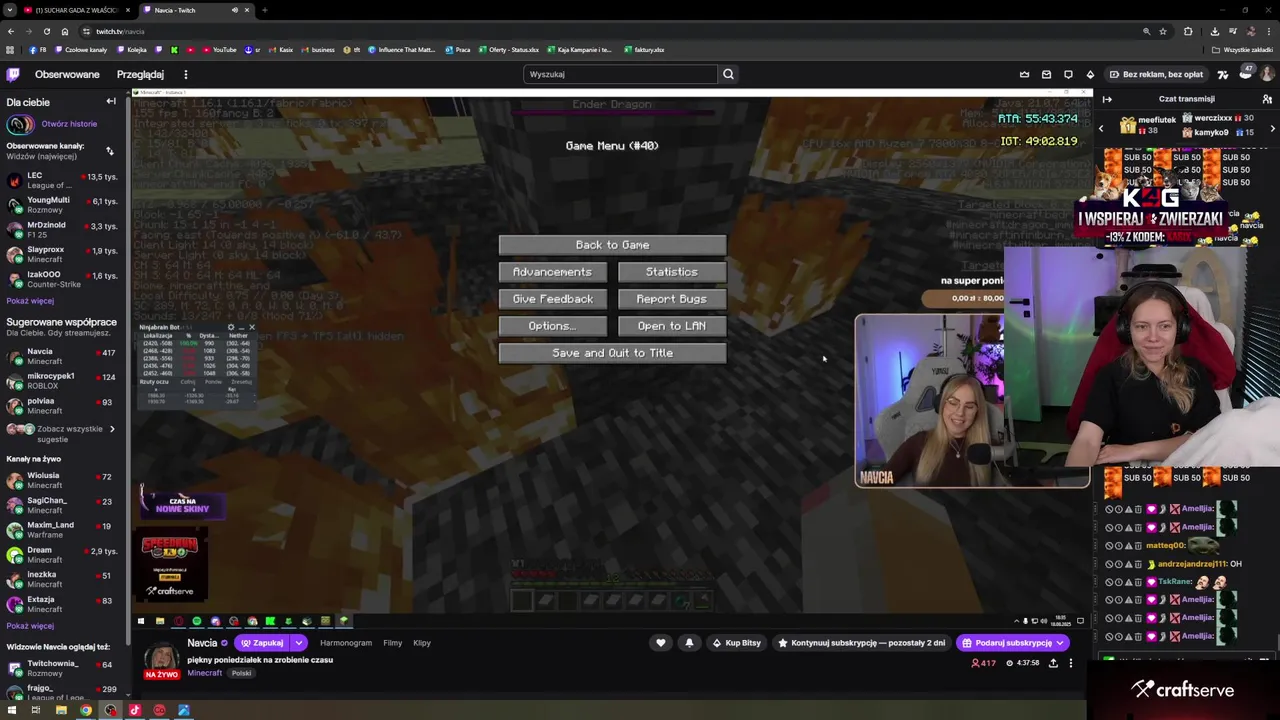Click the Kup Bitsy button

pos(736,643)
